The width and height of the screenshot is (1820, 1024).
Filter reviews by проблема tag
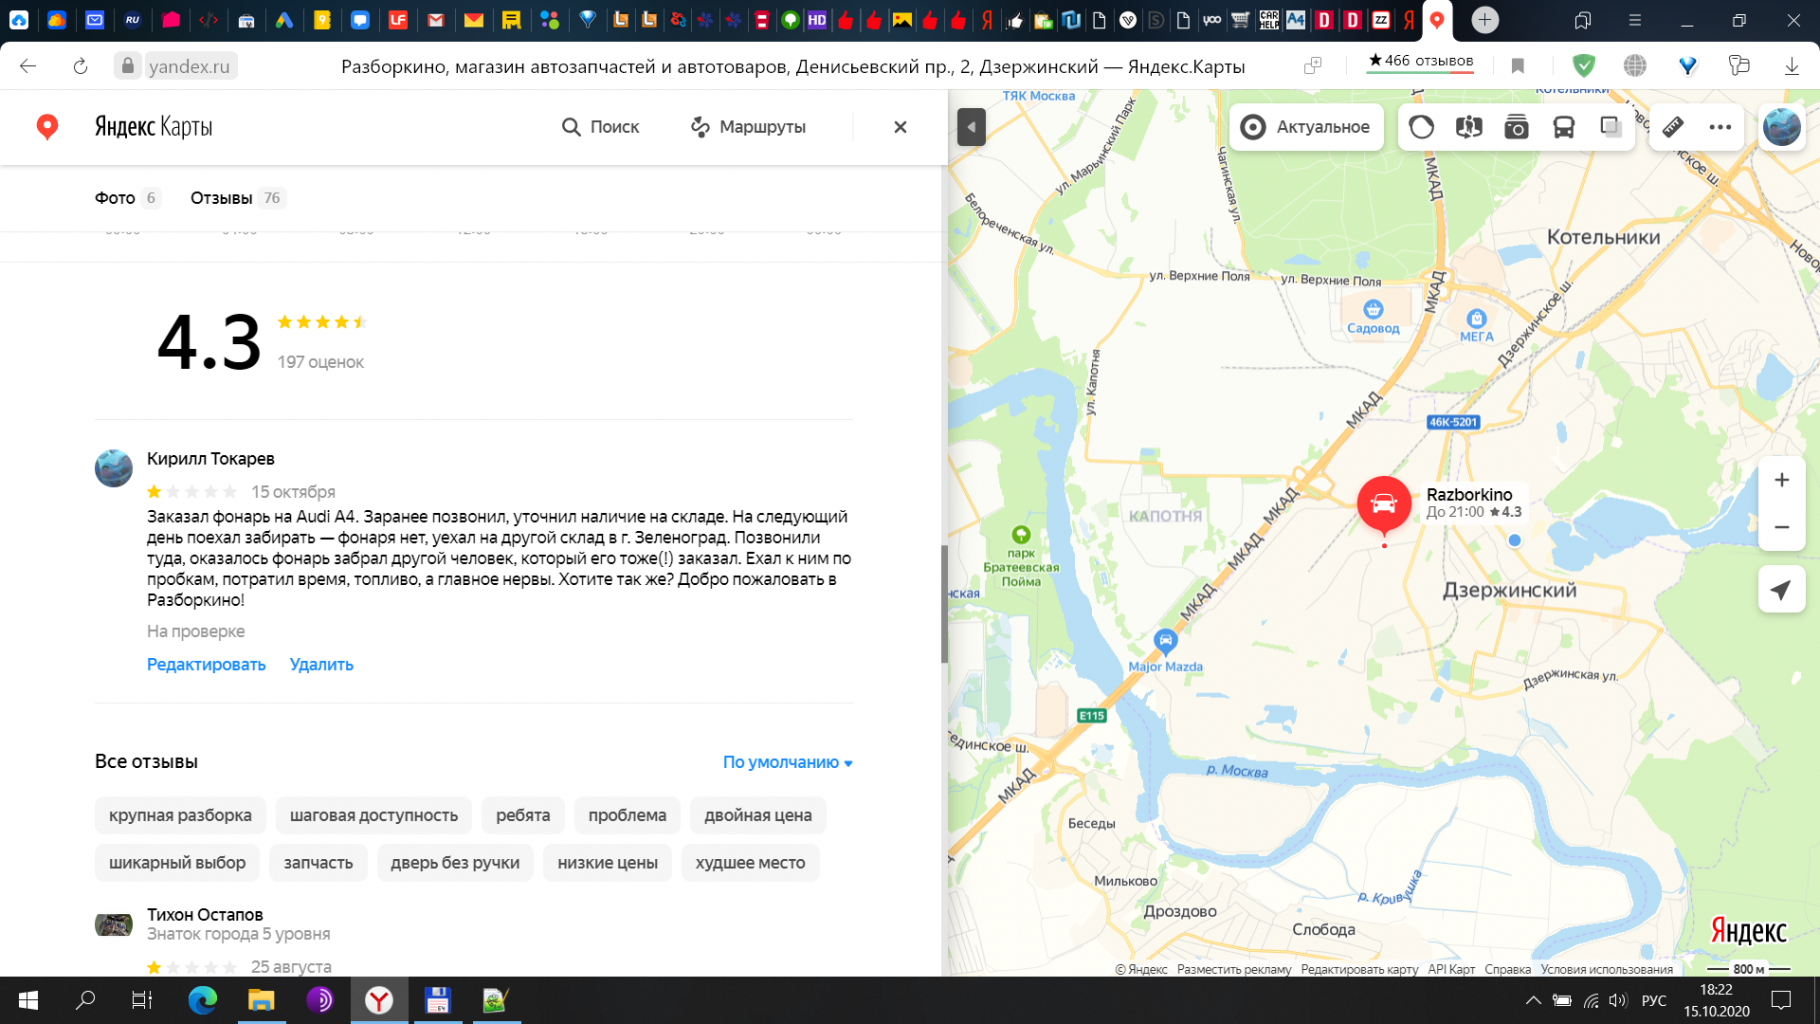click(x=627, y=815)
